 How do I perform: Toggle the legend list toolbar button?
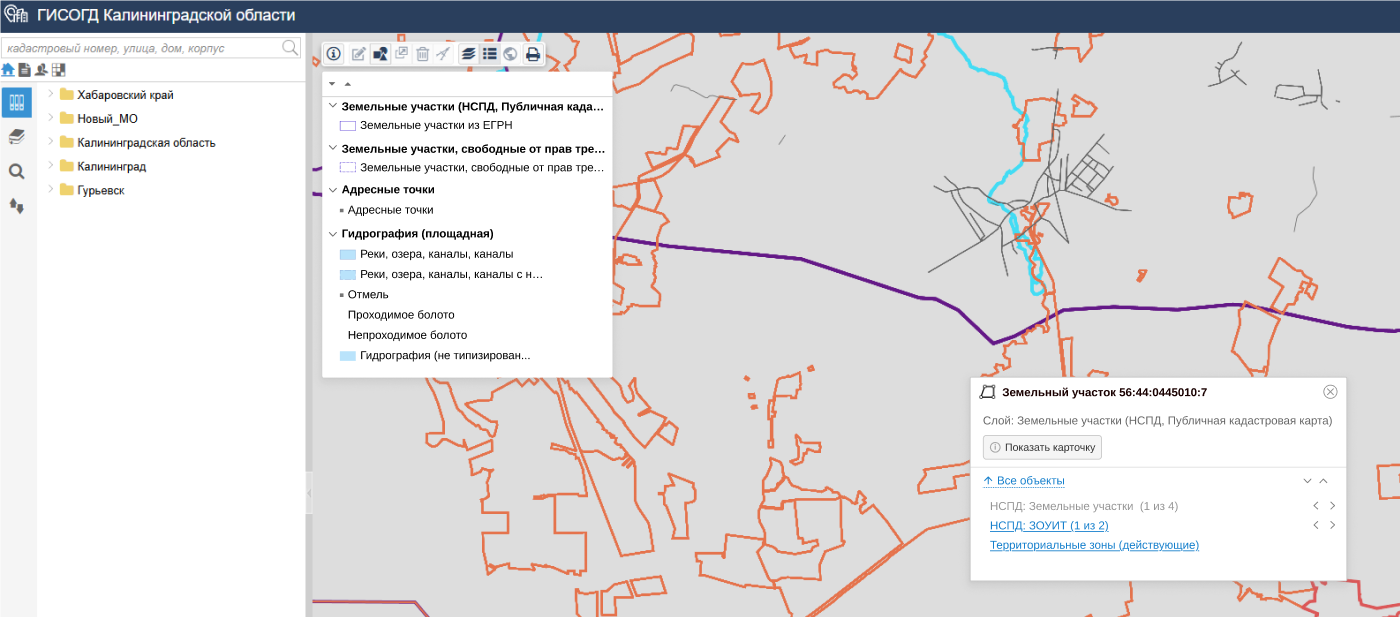pyautogui.click(x=489, y=54)
